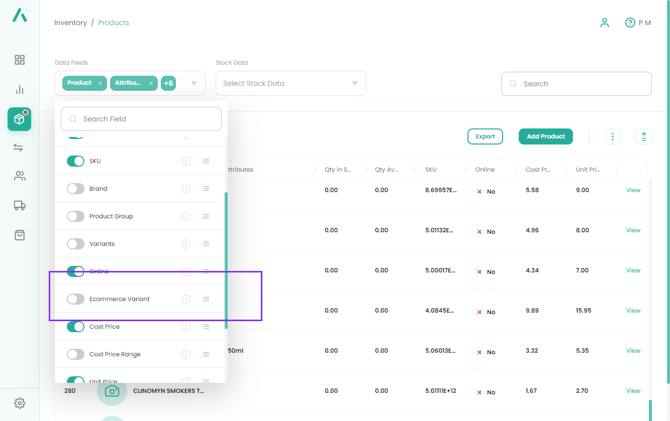Enable the Brand field toggle
The width and height of the screenshot is (670, 421).
(75, 188)
